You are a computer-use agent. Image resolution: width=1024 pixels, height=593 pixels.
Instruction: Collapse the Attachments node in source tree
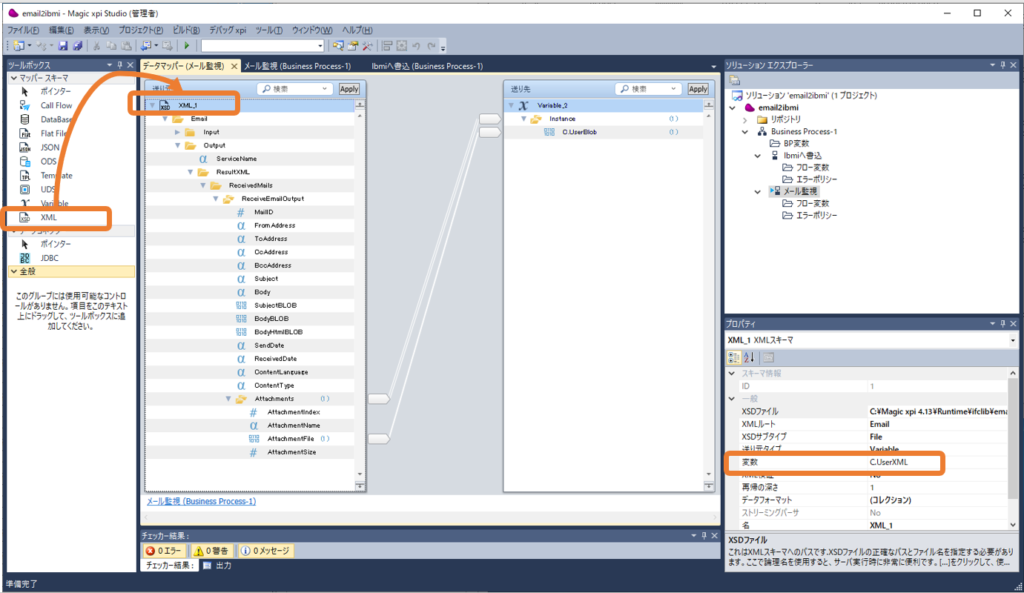tap(228, 398)
